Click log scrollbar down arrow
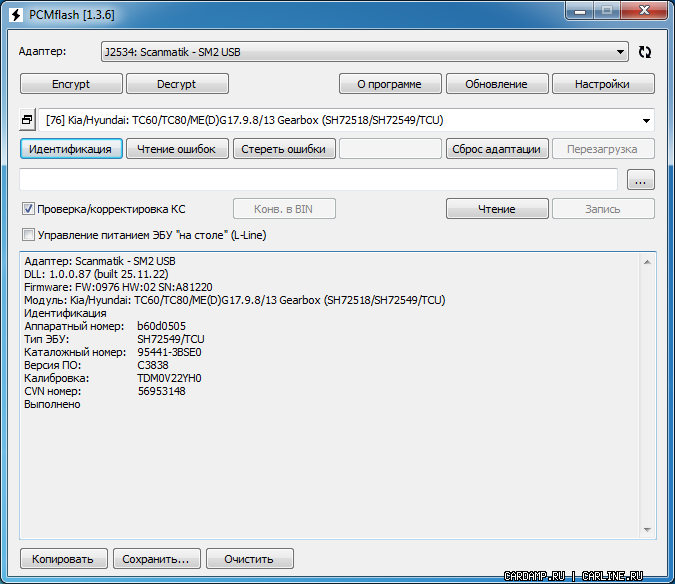 (x=647, y=530)
